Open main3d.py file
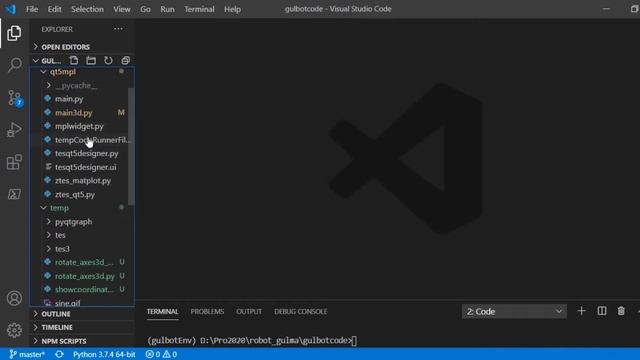This screenshot has height=360, width=640. [82, 113]
